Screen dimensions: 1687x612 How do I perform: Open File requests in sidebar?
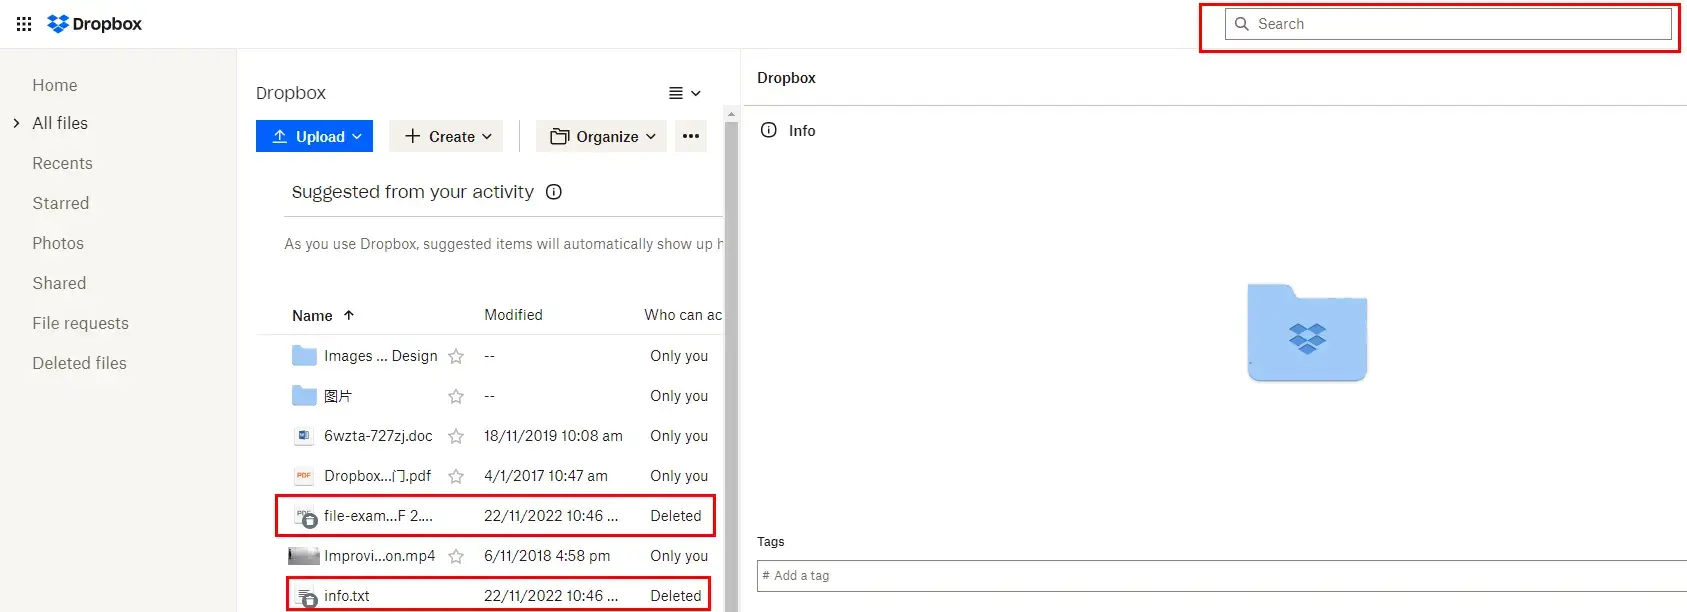pyautogui.click(x=80, y=323)
